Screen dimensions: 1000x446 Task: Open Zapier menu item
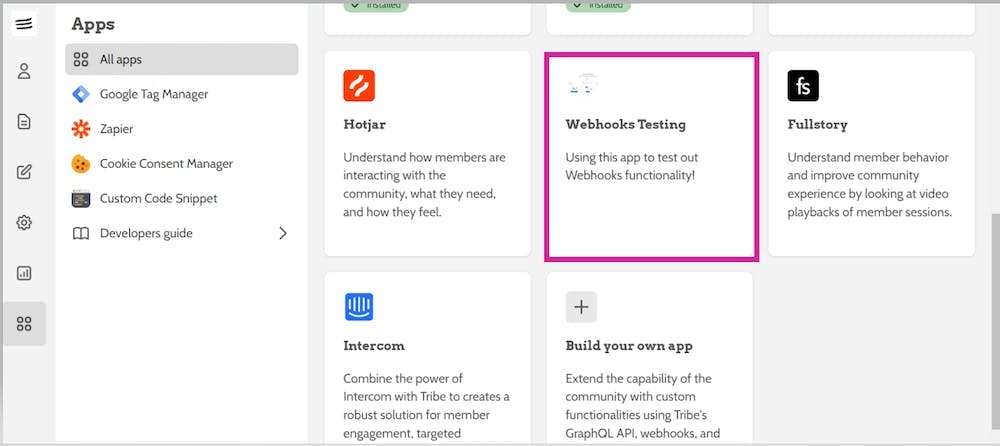pos(182,129)
